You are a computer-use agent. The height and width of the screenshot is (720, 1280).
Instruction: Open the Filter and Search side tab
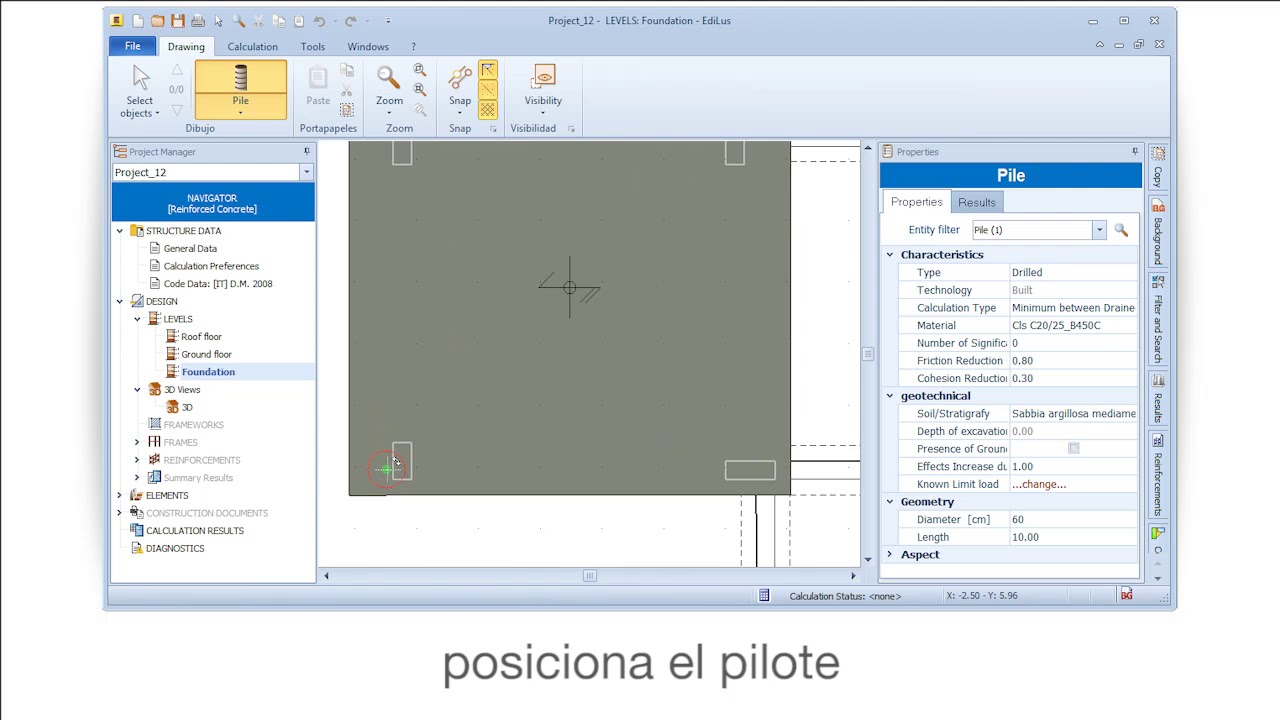(x=1158, y=320)
